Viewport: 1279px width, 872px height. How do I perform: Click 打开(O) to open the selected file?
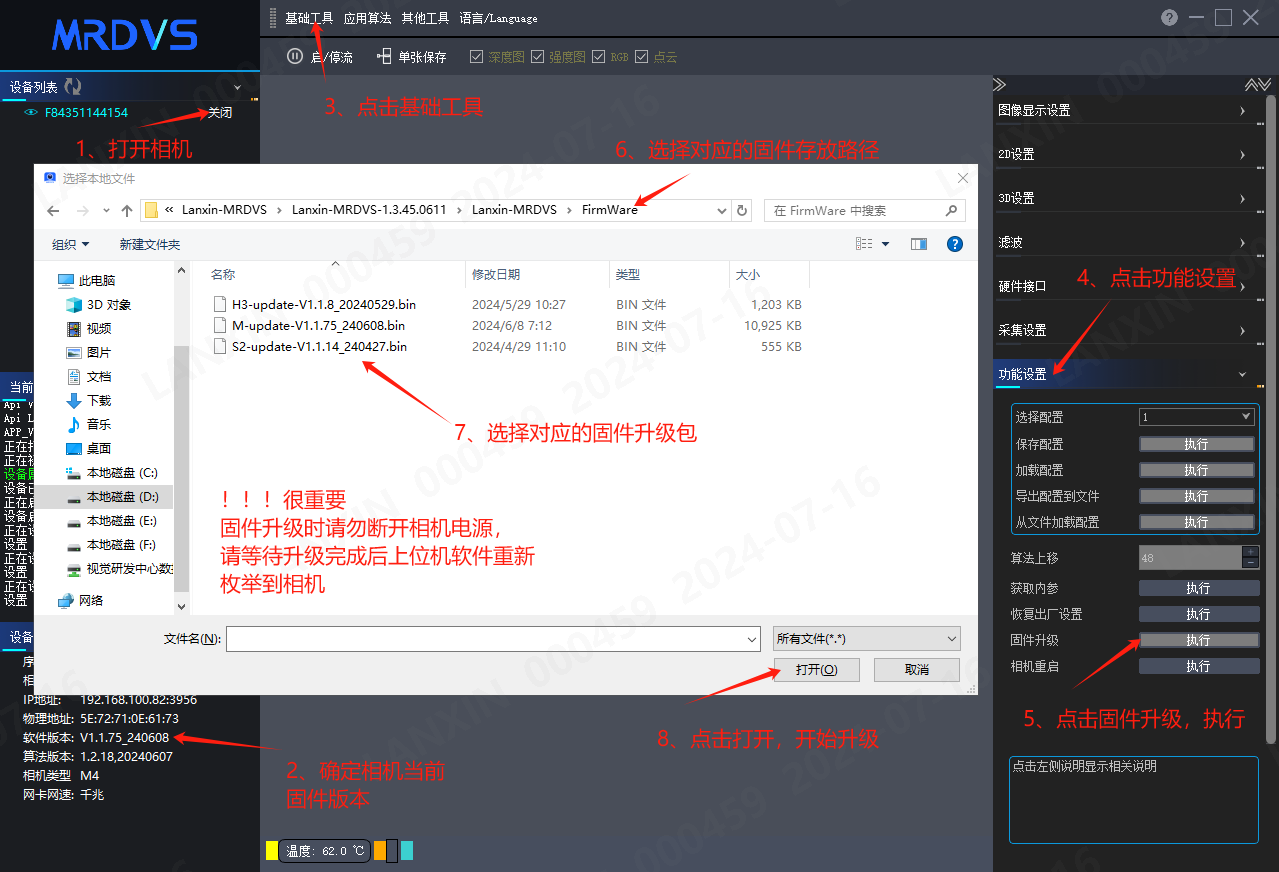coord(816,670)
